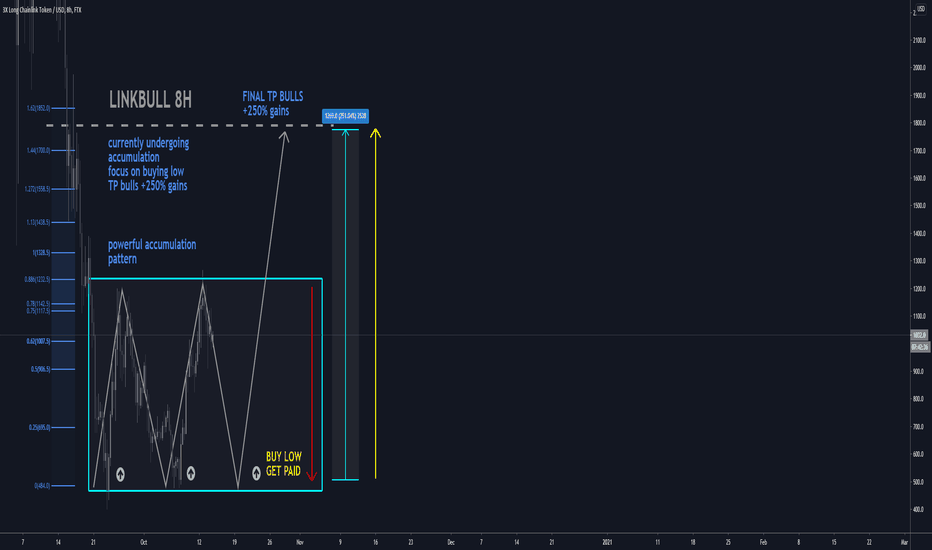
Task: Click the bar countdown label under current price
Action: tap(920, 347)
